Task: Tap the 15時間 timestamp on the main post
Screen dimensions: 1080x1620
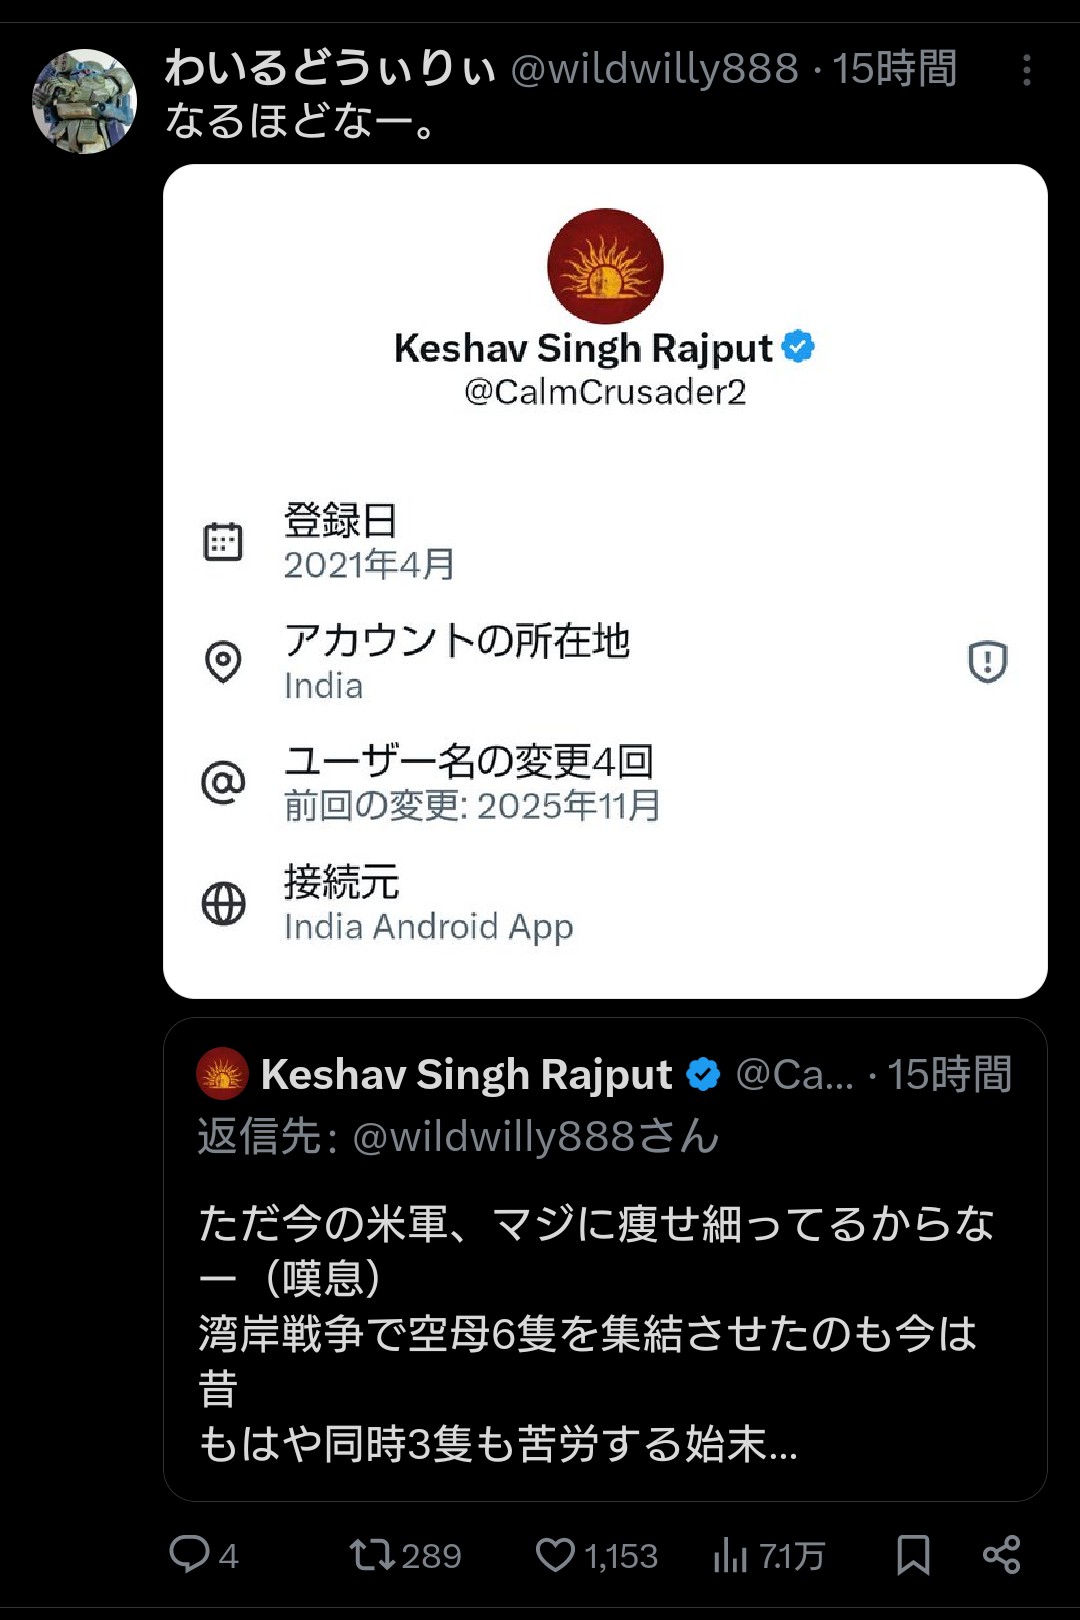Action: [894, 69]
